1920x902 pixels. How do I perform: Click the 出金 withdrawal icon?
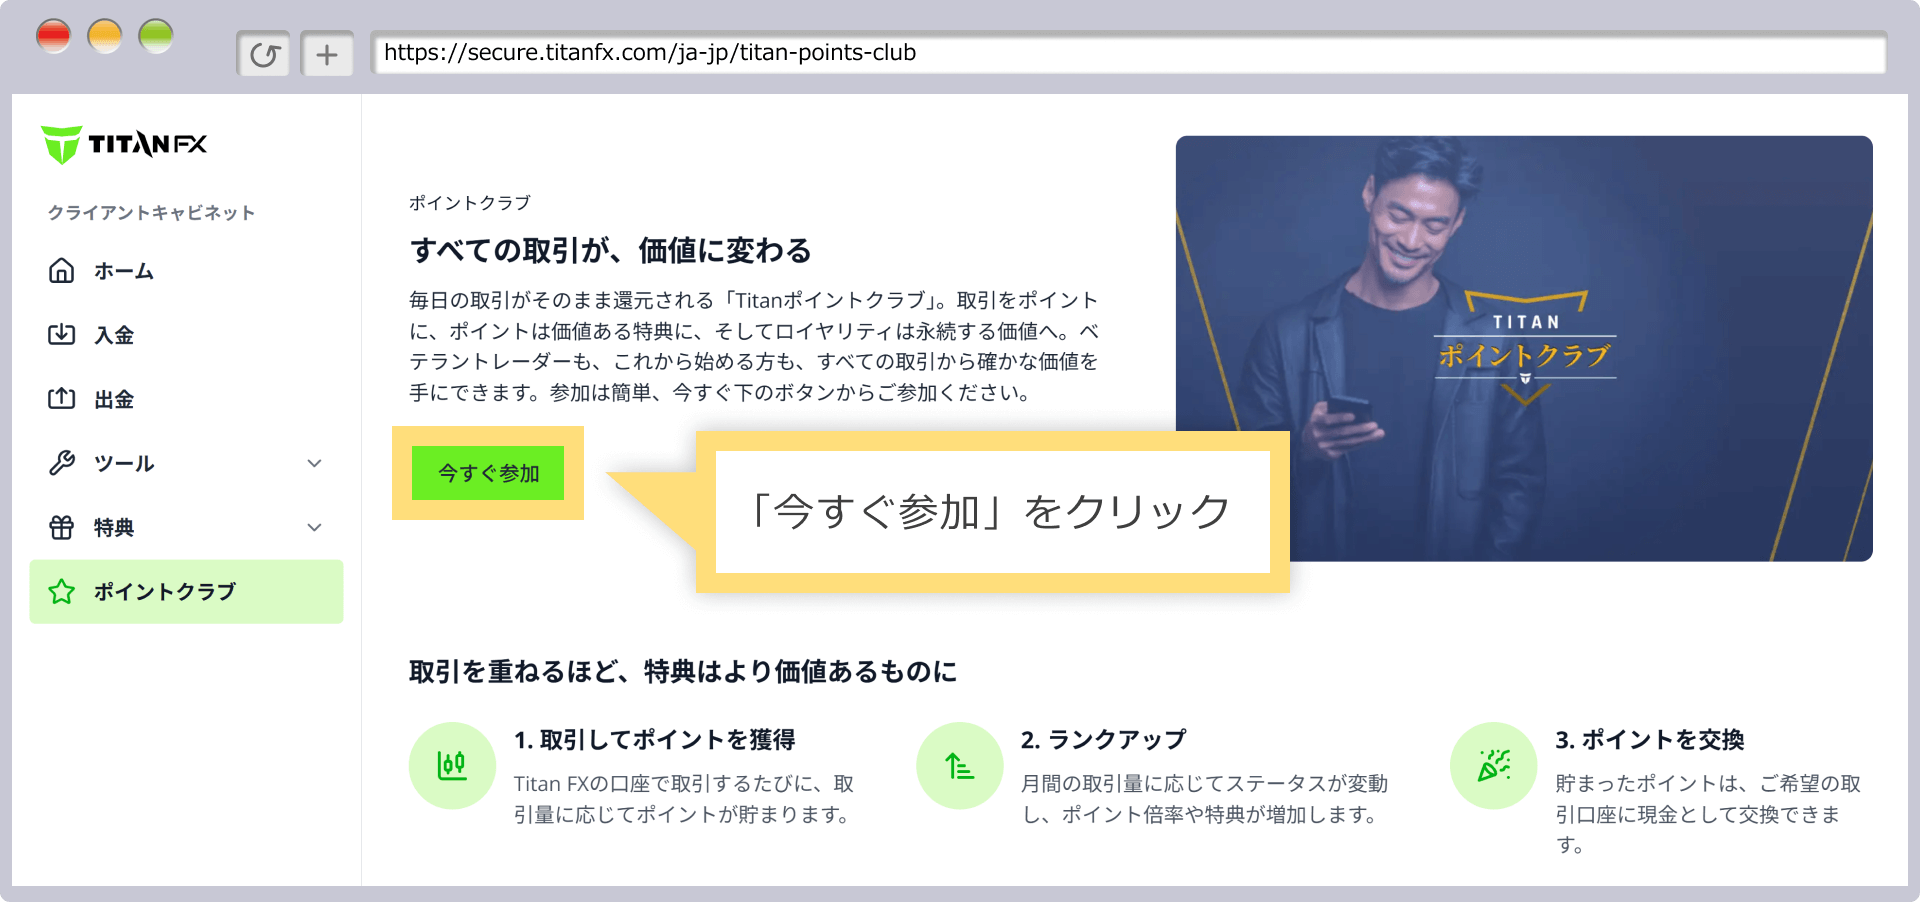click(x=61, y=399)
